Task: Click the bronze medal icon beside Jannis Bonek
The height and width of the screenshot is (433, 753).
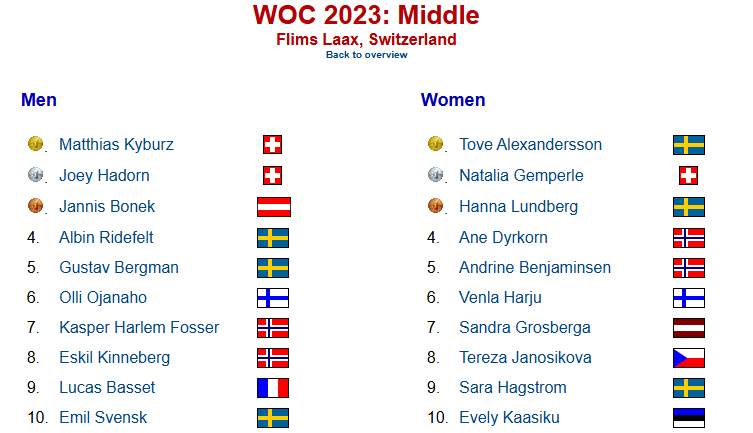Action: click(36, 206)
